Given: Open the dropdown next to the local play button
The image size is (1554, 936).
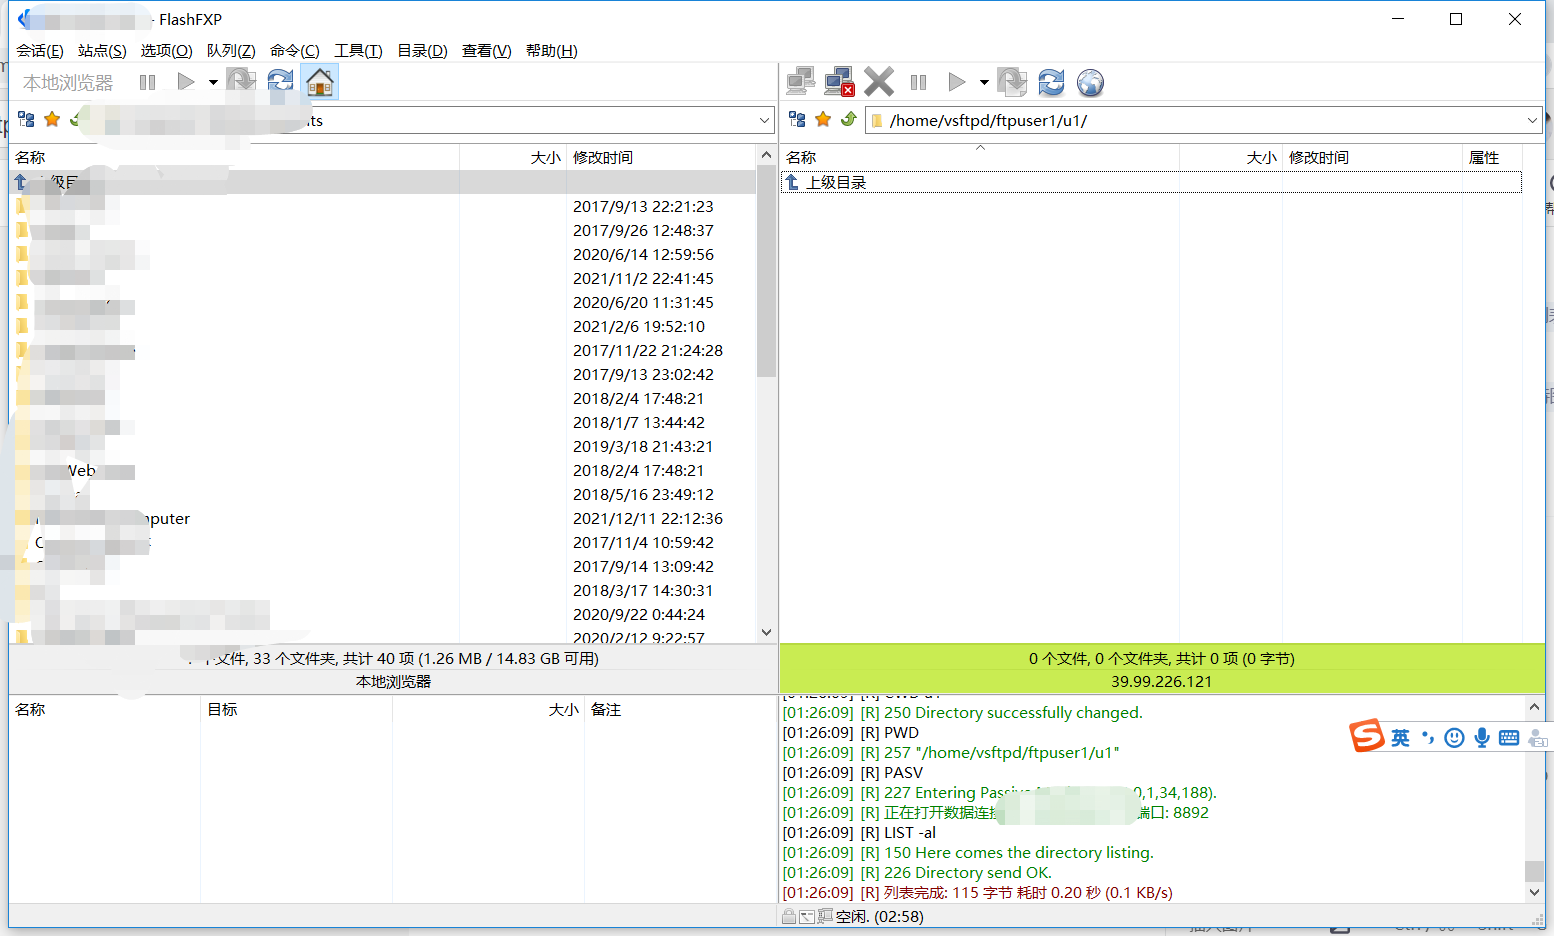Looking at the screenshot, I should pyautogui.click(x=213, y=81).
